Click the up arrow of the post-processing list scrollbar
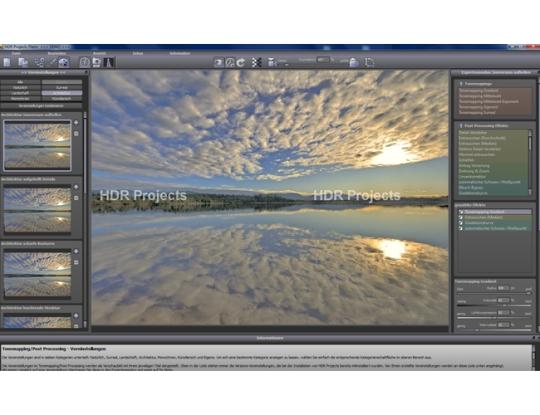This screenshot has width=540, height=415. (530, 132)
